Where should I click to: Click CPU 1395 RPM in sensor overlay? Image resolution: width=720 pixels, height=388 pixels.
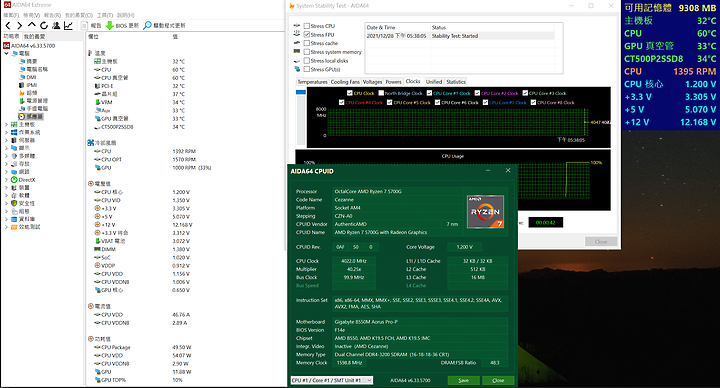pos(670,72)
